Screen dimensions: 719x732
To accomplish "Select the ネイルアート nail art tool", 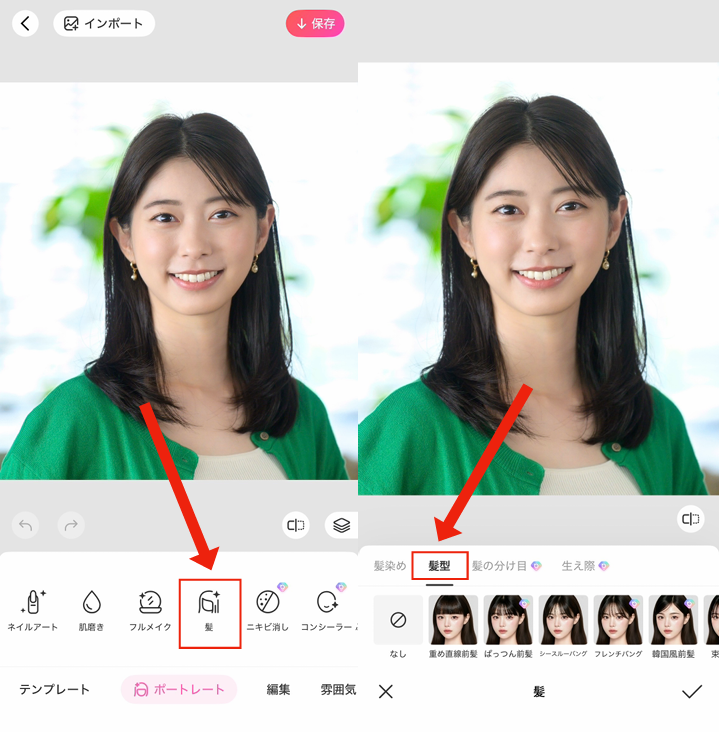I will (x=33, y=611).
